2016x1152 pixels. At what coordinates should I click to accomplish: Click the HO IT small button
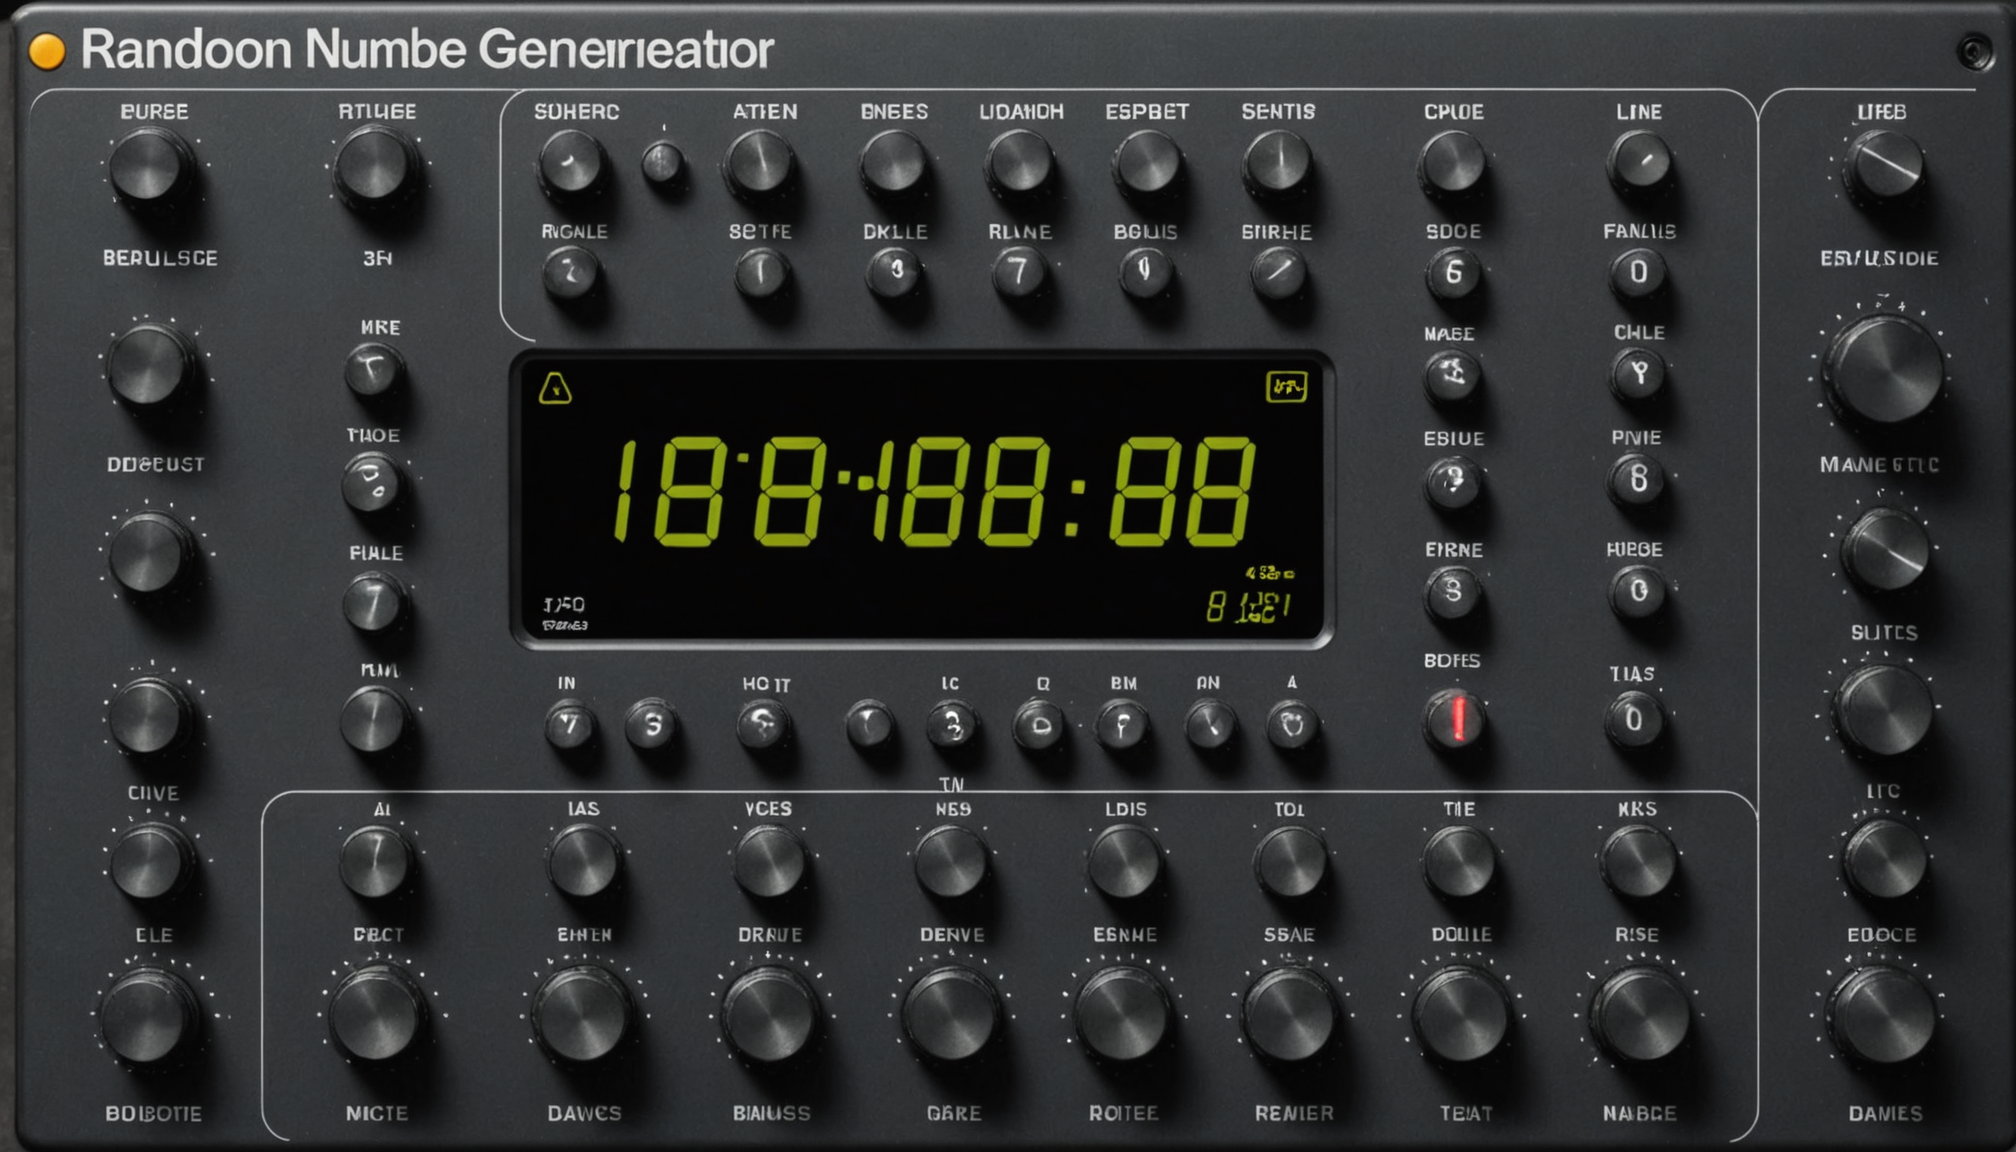(x=765, y=724)
